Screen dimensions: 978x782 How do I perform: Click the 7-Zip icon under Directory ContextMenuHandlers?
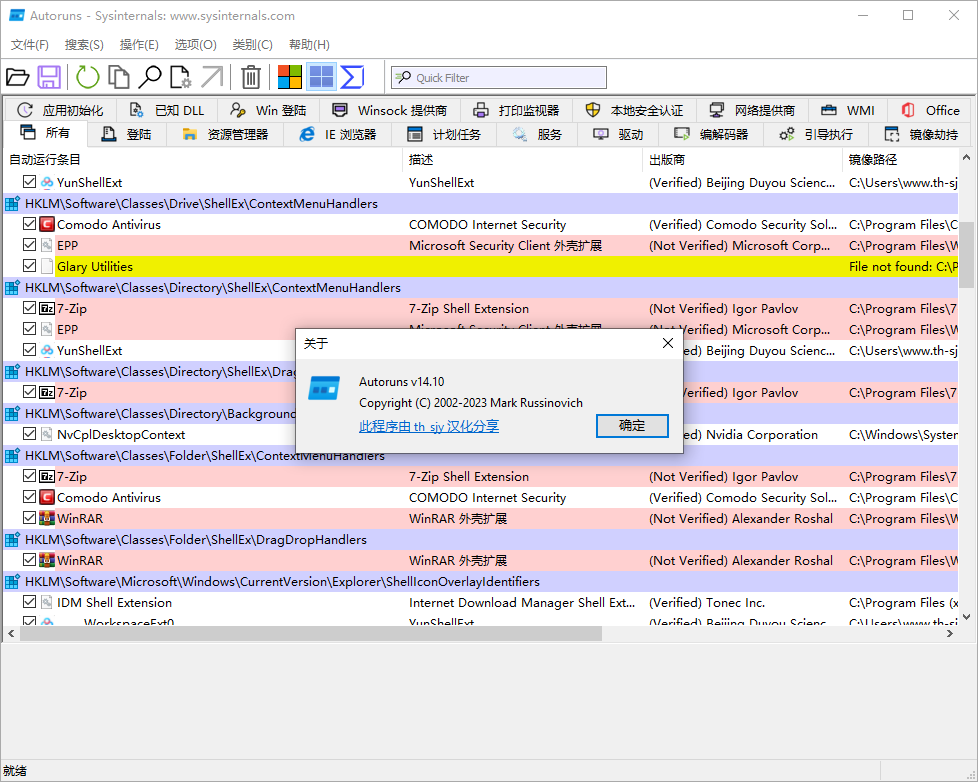tap(47, 308)
